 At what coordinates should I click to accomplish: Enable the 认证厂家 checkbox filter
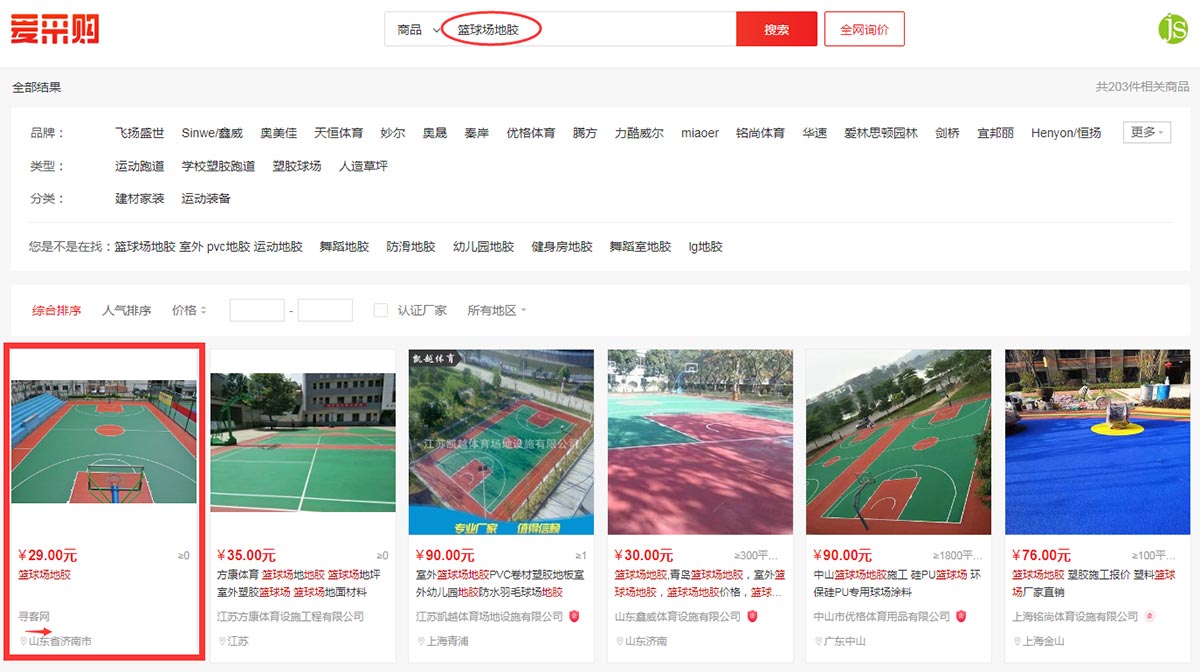coord(381,310)
